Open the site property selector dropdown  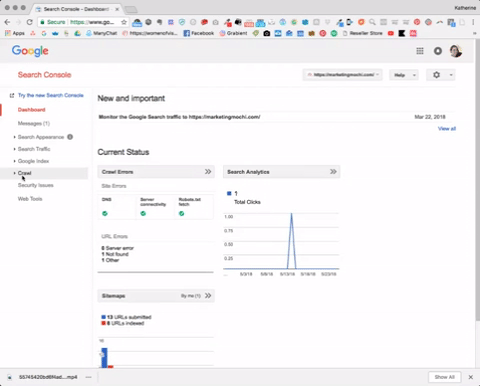[343, 75]
